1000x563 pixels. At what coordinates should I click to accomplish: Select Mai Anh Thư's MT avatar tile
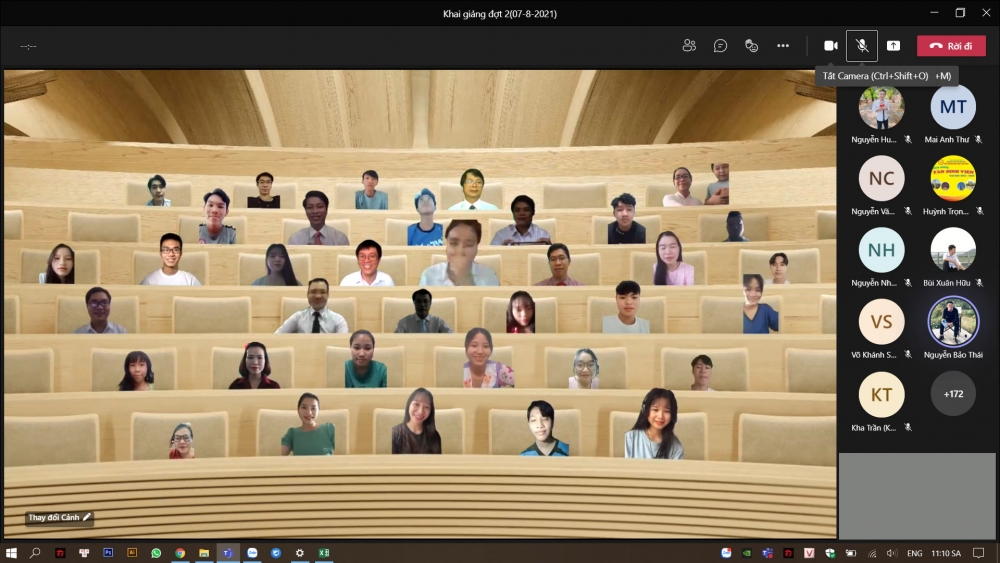click(x=953, y=107)
